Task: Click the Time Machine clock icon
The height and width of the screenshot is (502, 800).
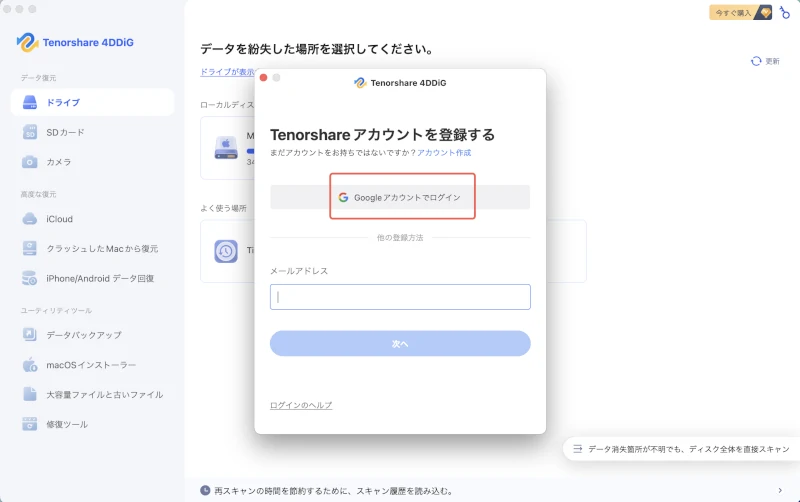Action: 226,251
